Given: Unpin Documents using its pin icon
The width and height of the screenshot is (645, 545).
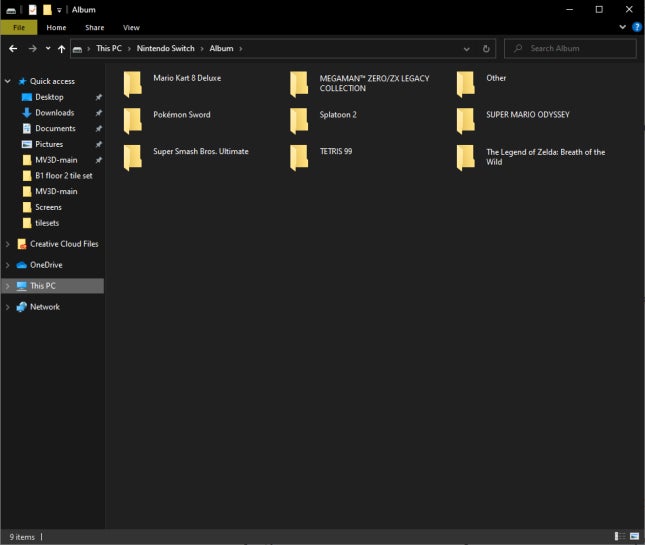Looking at the screenshot, I should [x=99, y=128].
